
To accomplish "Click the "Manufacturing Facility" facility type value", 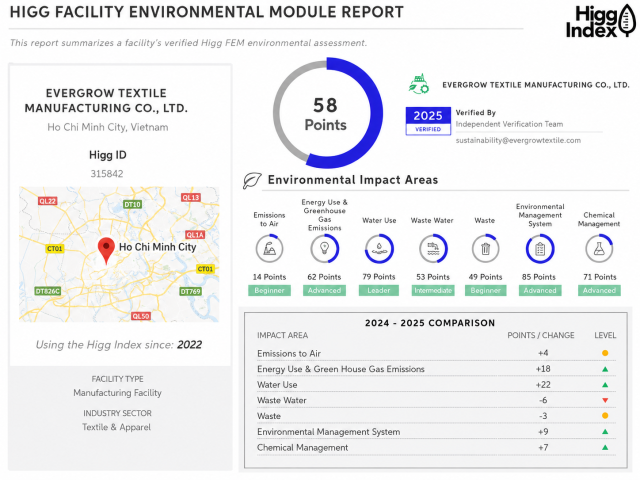I will 118,393.
